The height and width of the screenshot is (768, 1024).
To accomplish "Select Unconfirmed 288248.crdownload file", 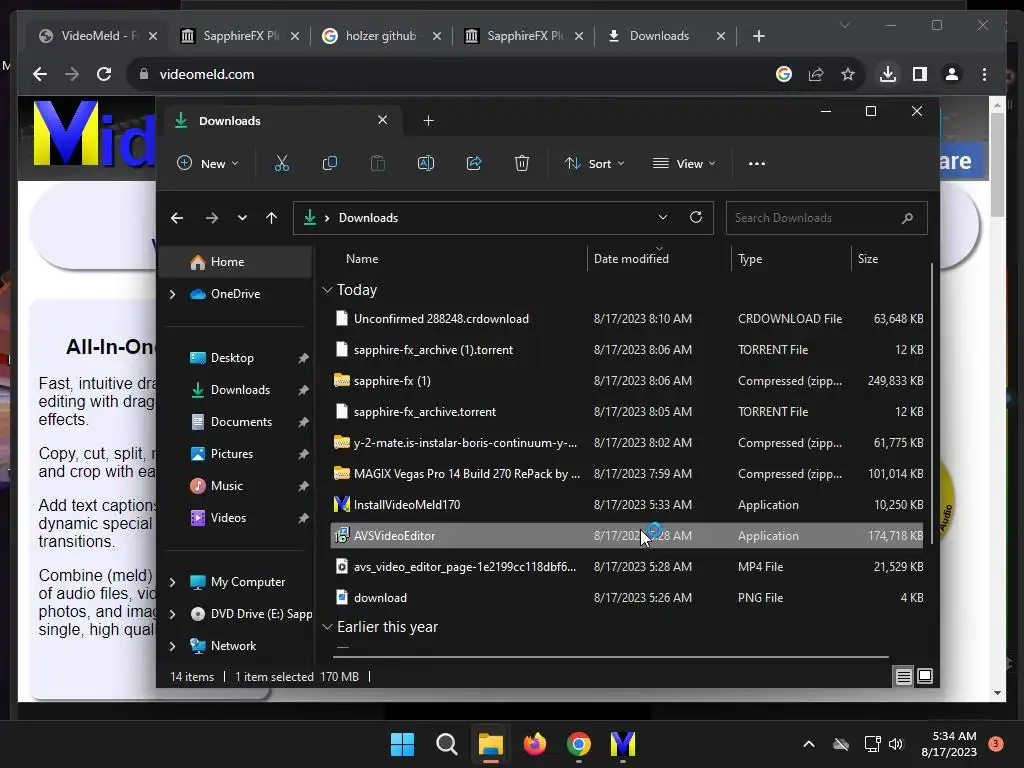I will tap(627, 319).
